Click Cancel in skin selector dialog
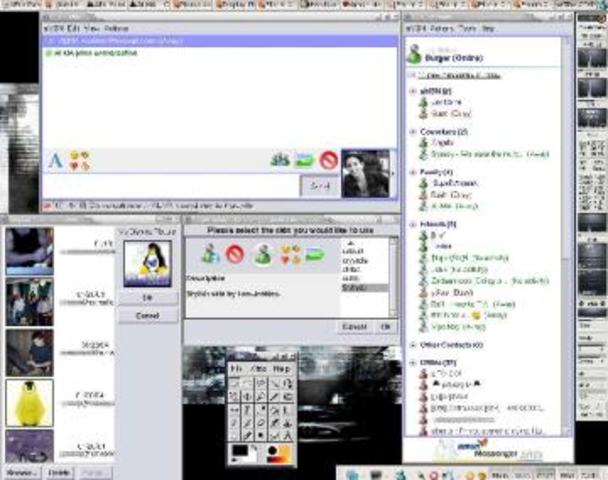608x480 pixels. (355, 327)
